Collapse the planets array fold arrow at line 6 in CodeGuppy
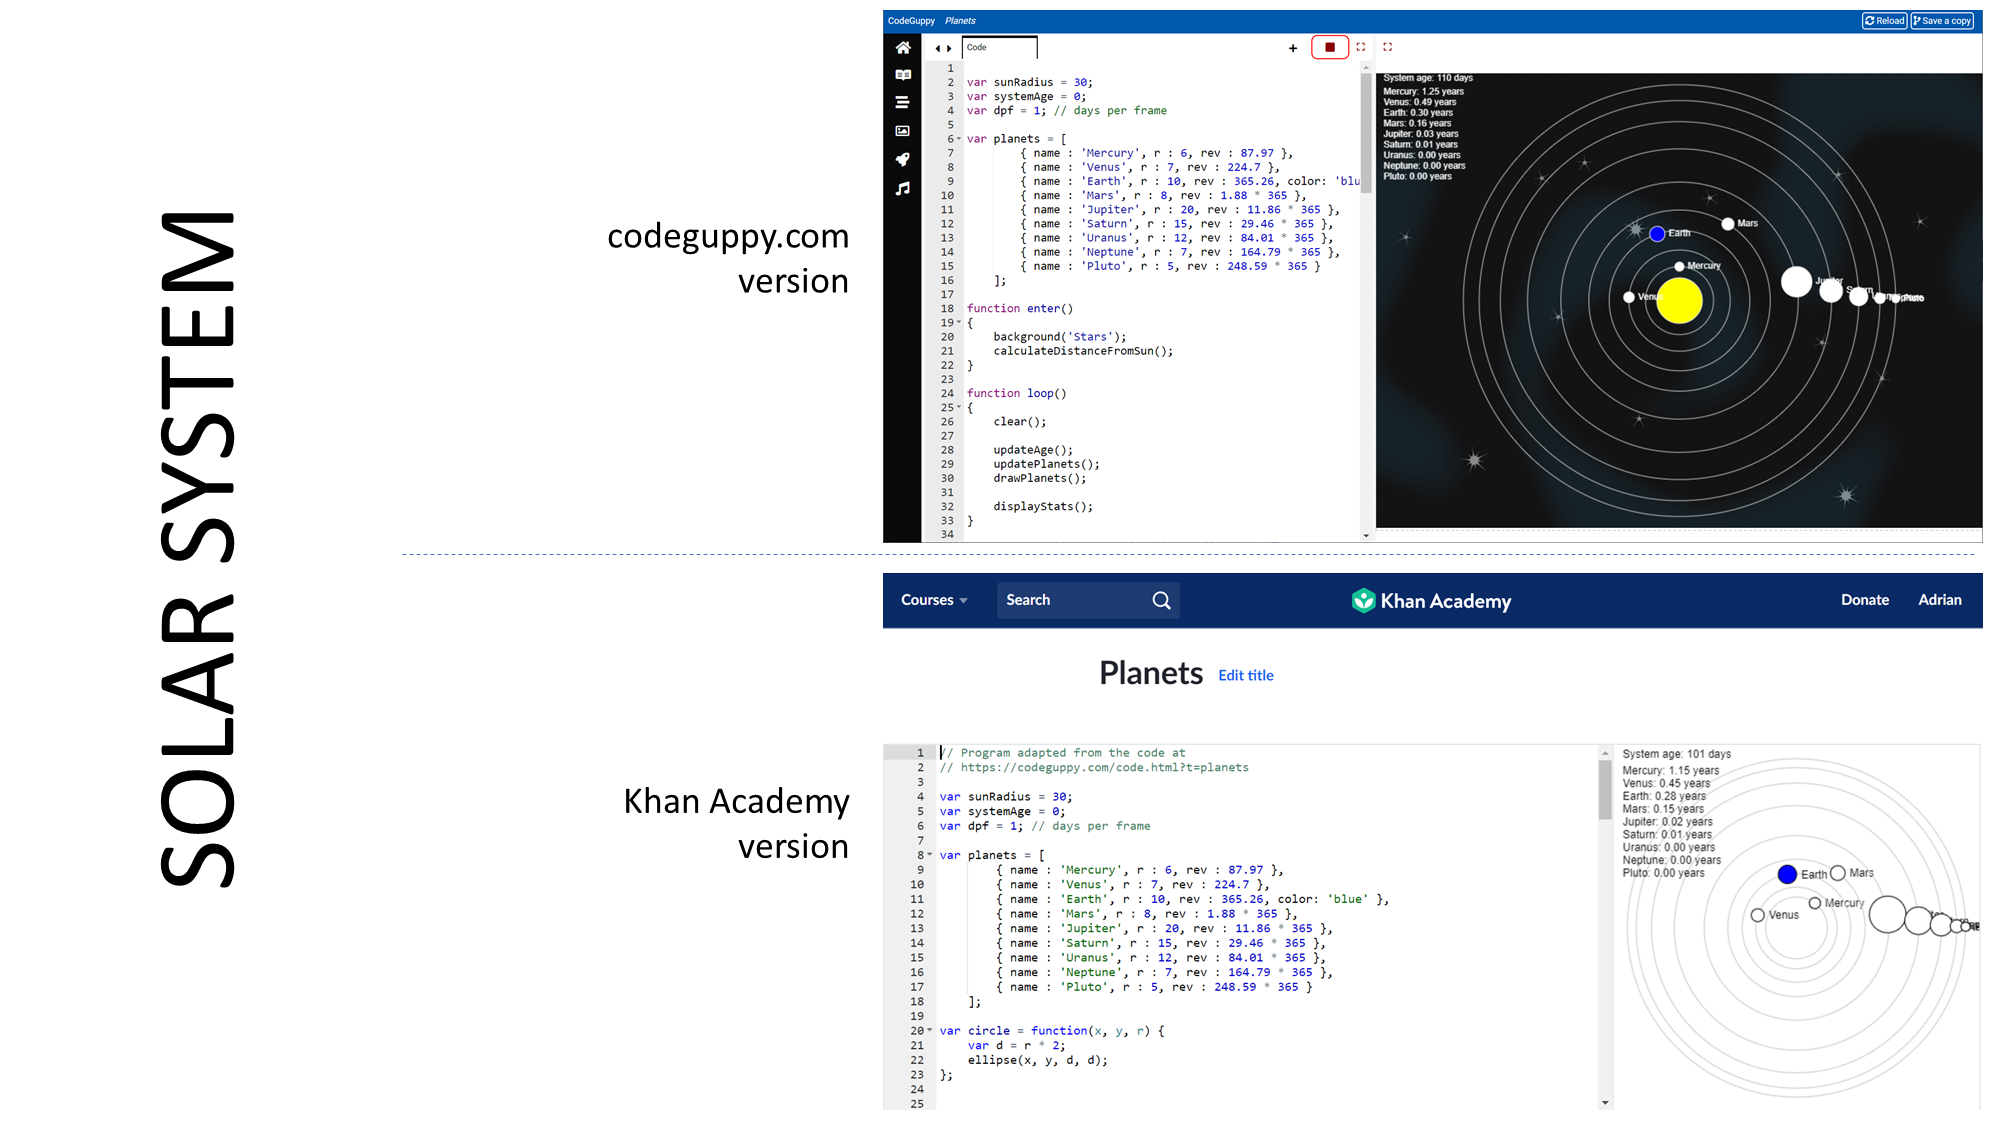Viewport: 2000px width, 1125px height. 959,139
